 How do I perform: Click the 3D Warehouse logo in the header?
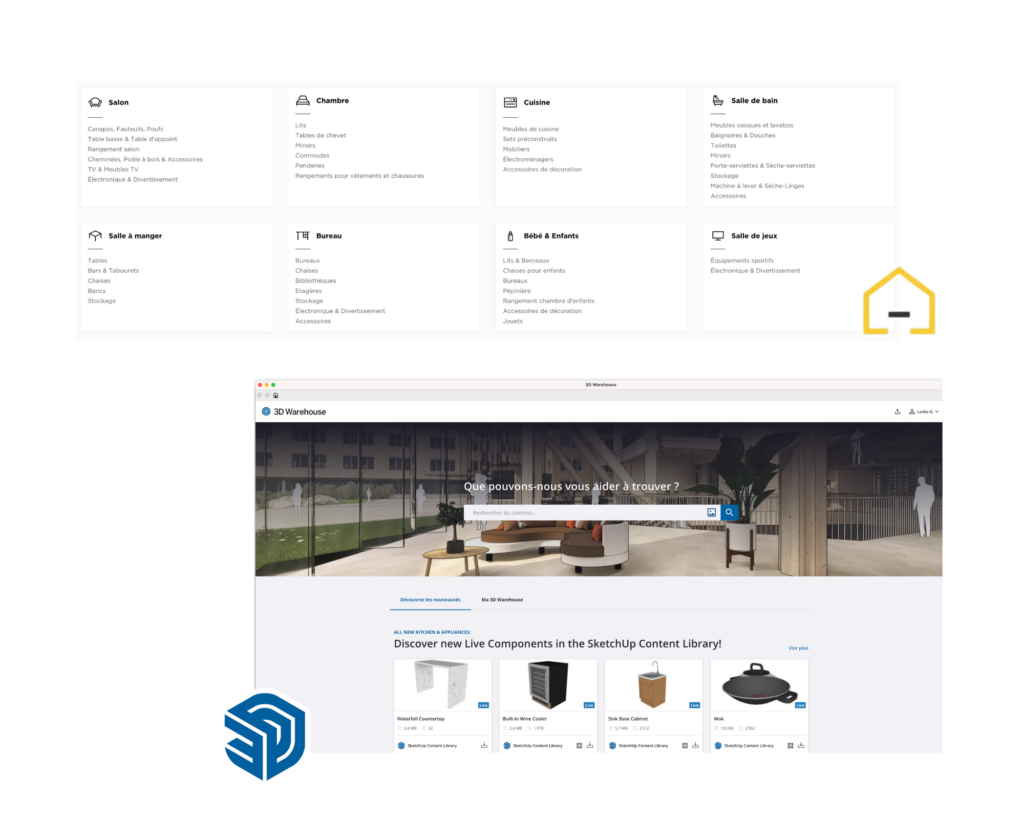[294, 411]
